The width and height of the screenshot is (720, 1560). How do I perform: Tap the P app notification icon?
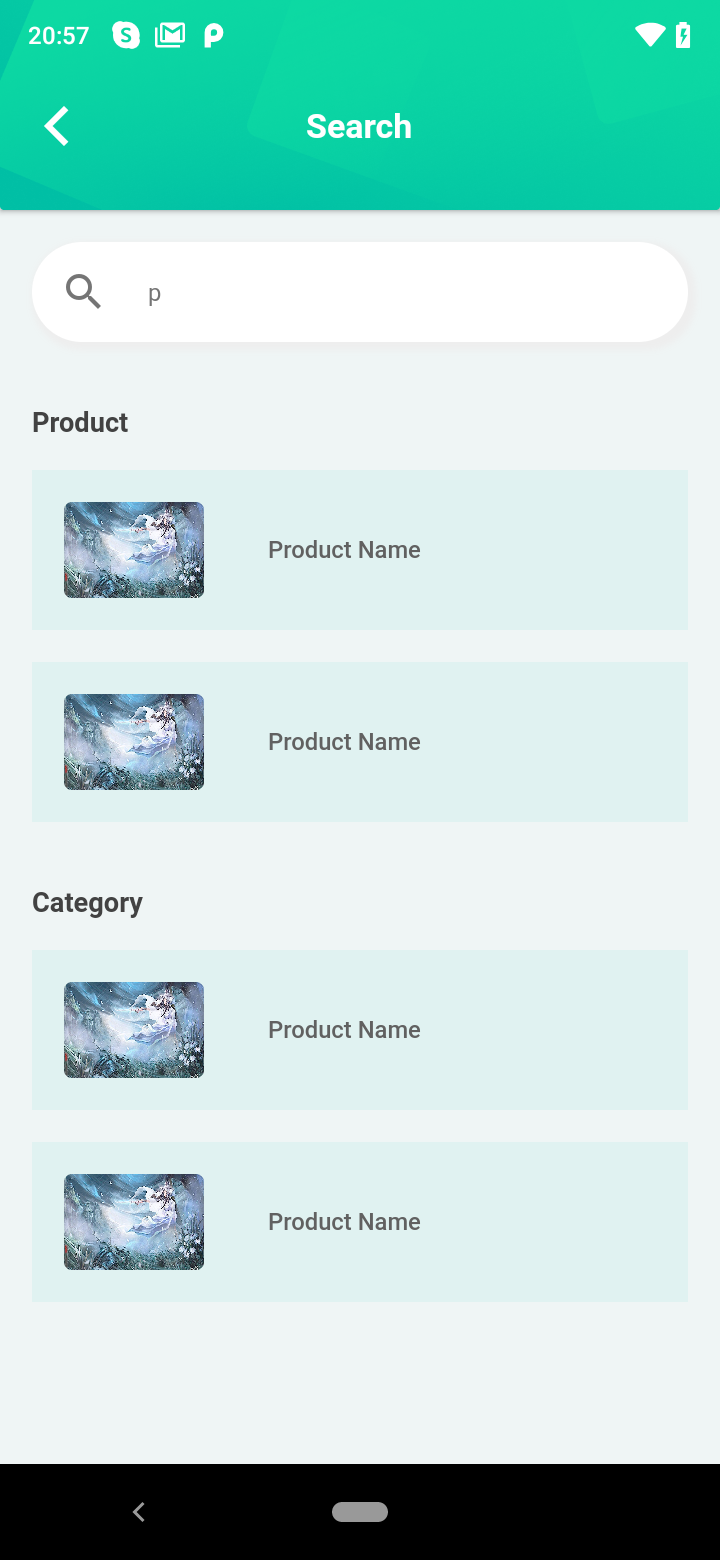(x=213, y=36)
